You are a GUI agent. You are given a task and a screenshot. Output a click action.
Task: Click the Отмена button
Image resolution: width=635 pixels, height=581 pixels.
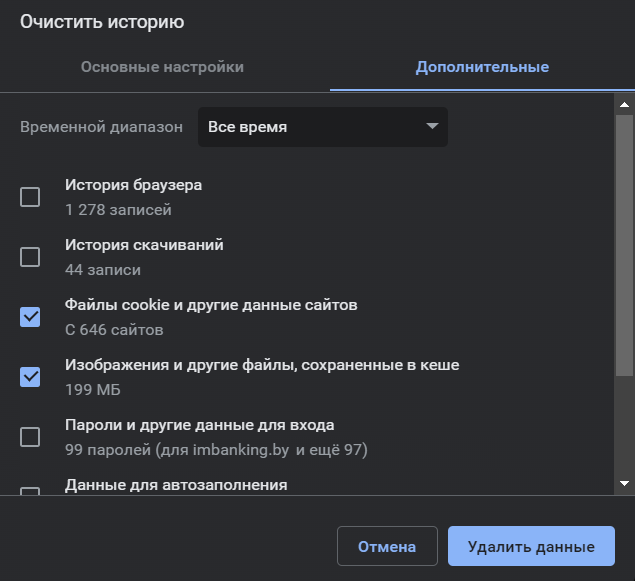(x=387, y=546)
